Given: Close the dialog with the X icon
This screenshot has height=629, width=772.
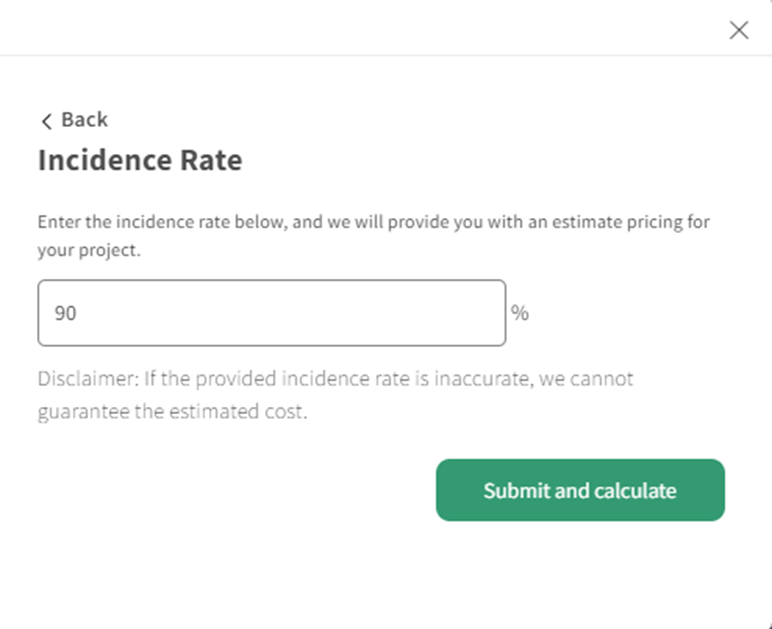Looking at the screenshot, I should pyautogui.click(x=739, y=30).
